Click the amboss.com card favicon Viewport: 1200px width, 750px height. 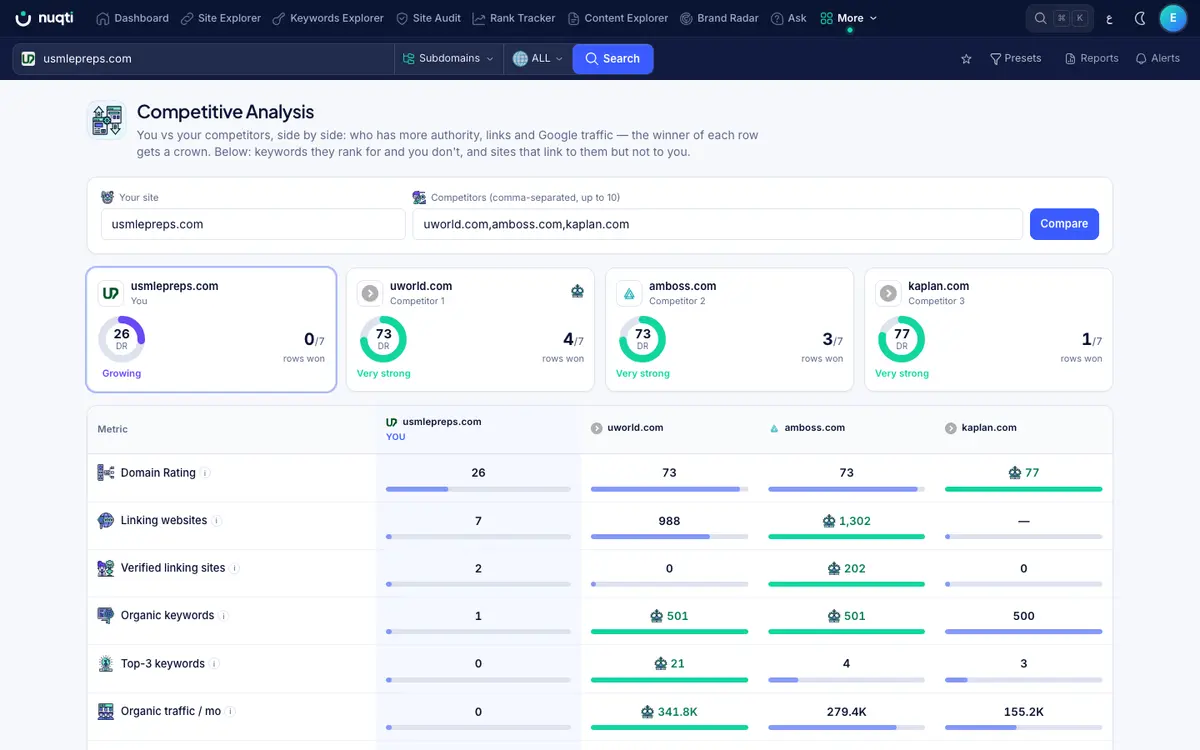click(x=629, y=293)
